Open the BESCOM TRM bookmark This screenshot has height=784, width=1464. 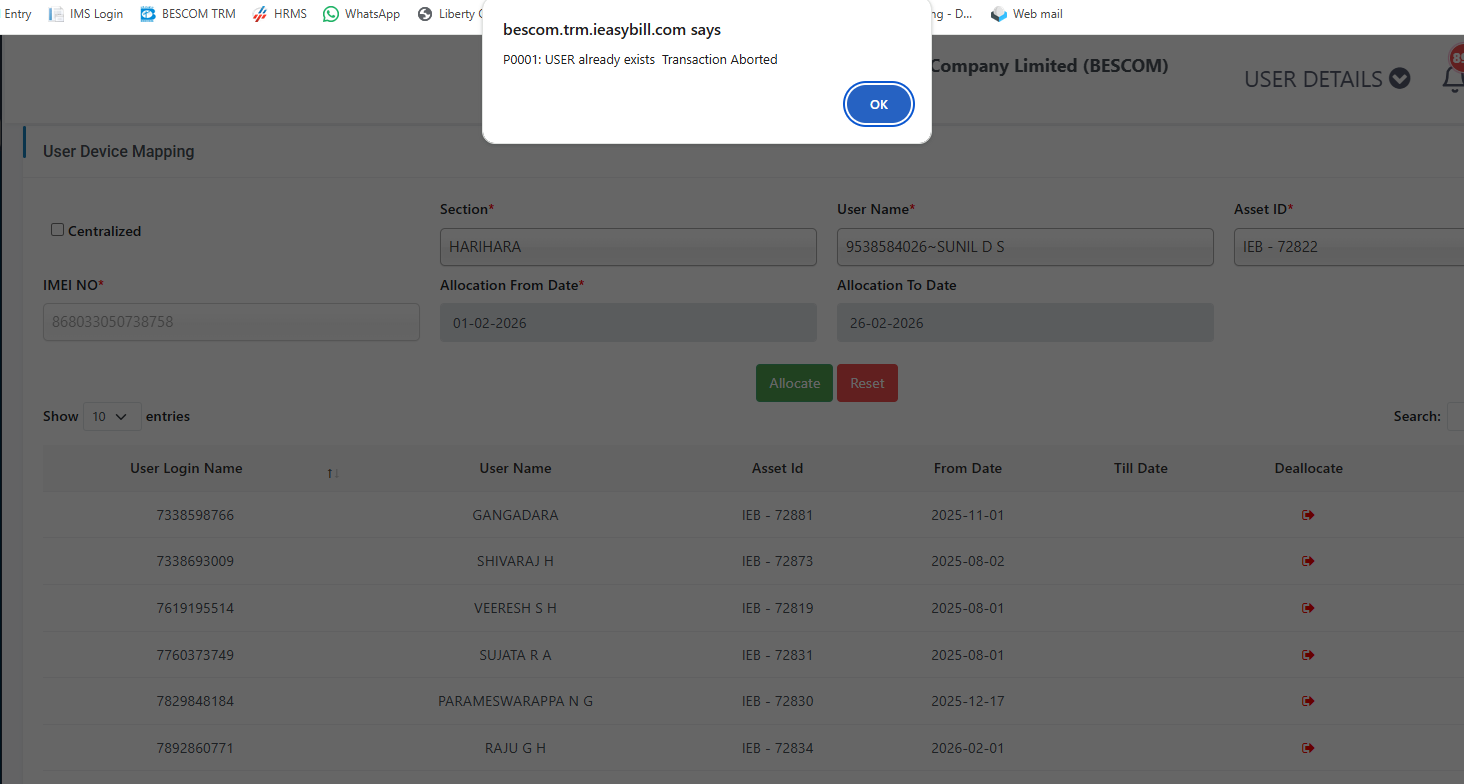point(188,14)
